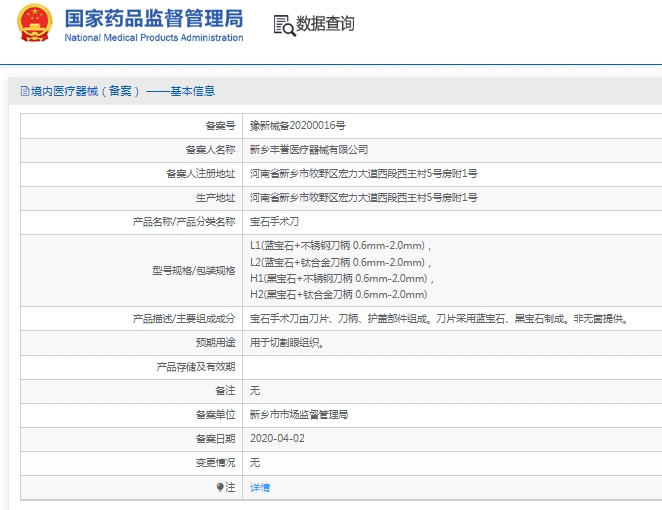Select the H2(黑宝石+钛合金刀柄) spec line

pyautogui.click(x=339, y=295)
